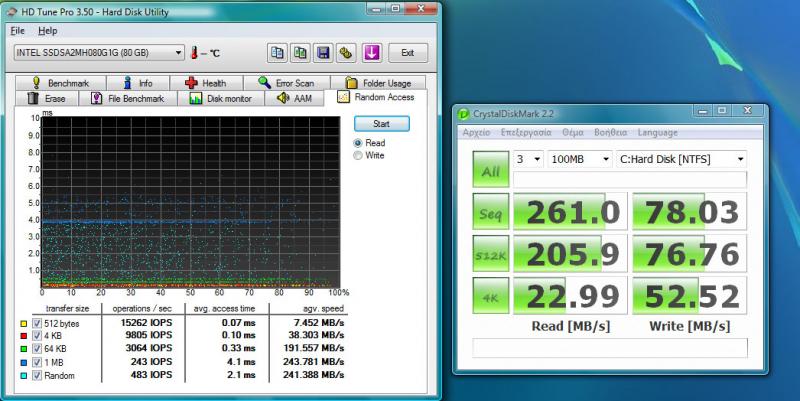Image resolution: width=800 pixels, height=401 pixels.
Task: Uncheck the 512 bytes transfer size checkbox
Action: (37, 323)
